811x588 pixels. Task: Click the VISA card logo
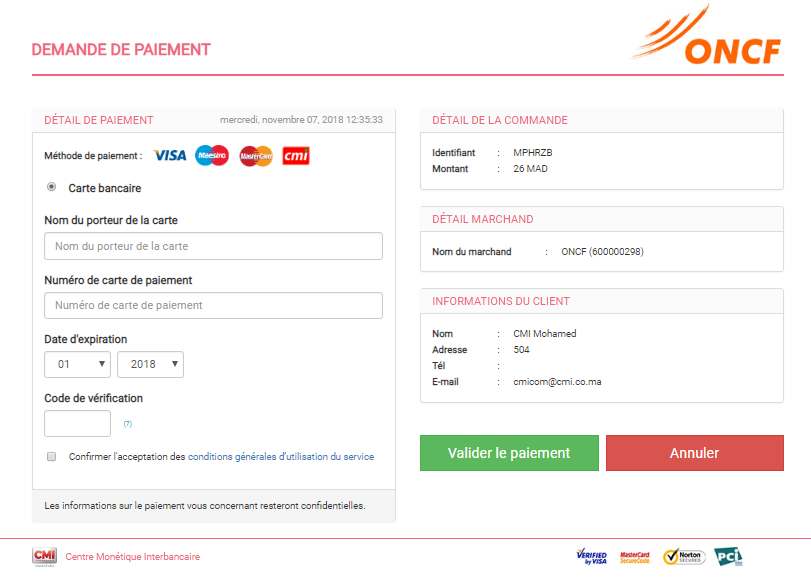(x=170, y=155)
